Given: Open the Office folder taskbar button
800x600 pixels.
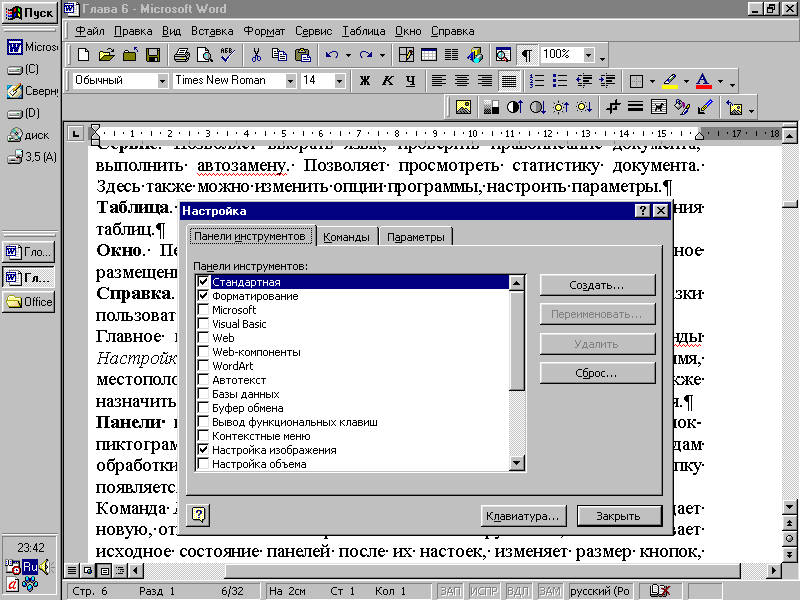Looking at the screenshot, I should click(29, 302).
